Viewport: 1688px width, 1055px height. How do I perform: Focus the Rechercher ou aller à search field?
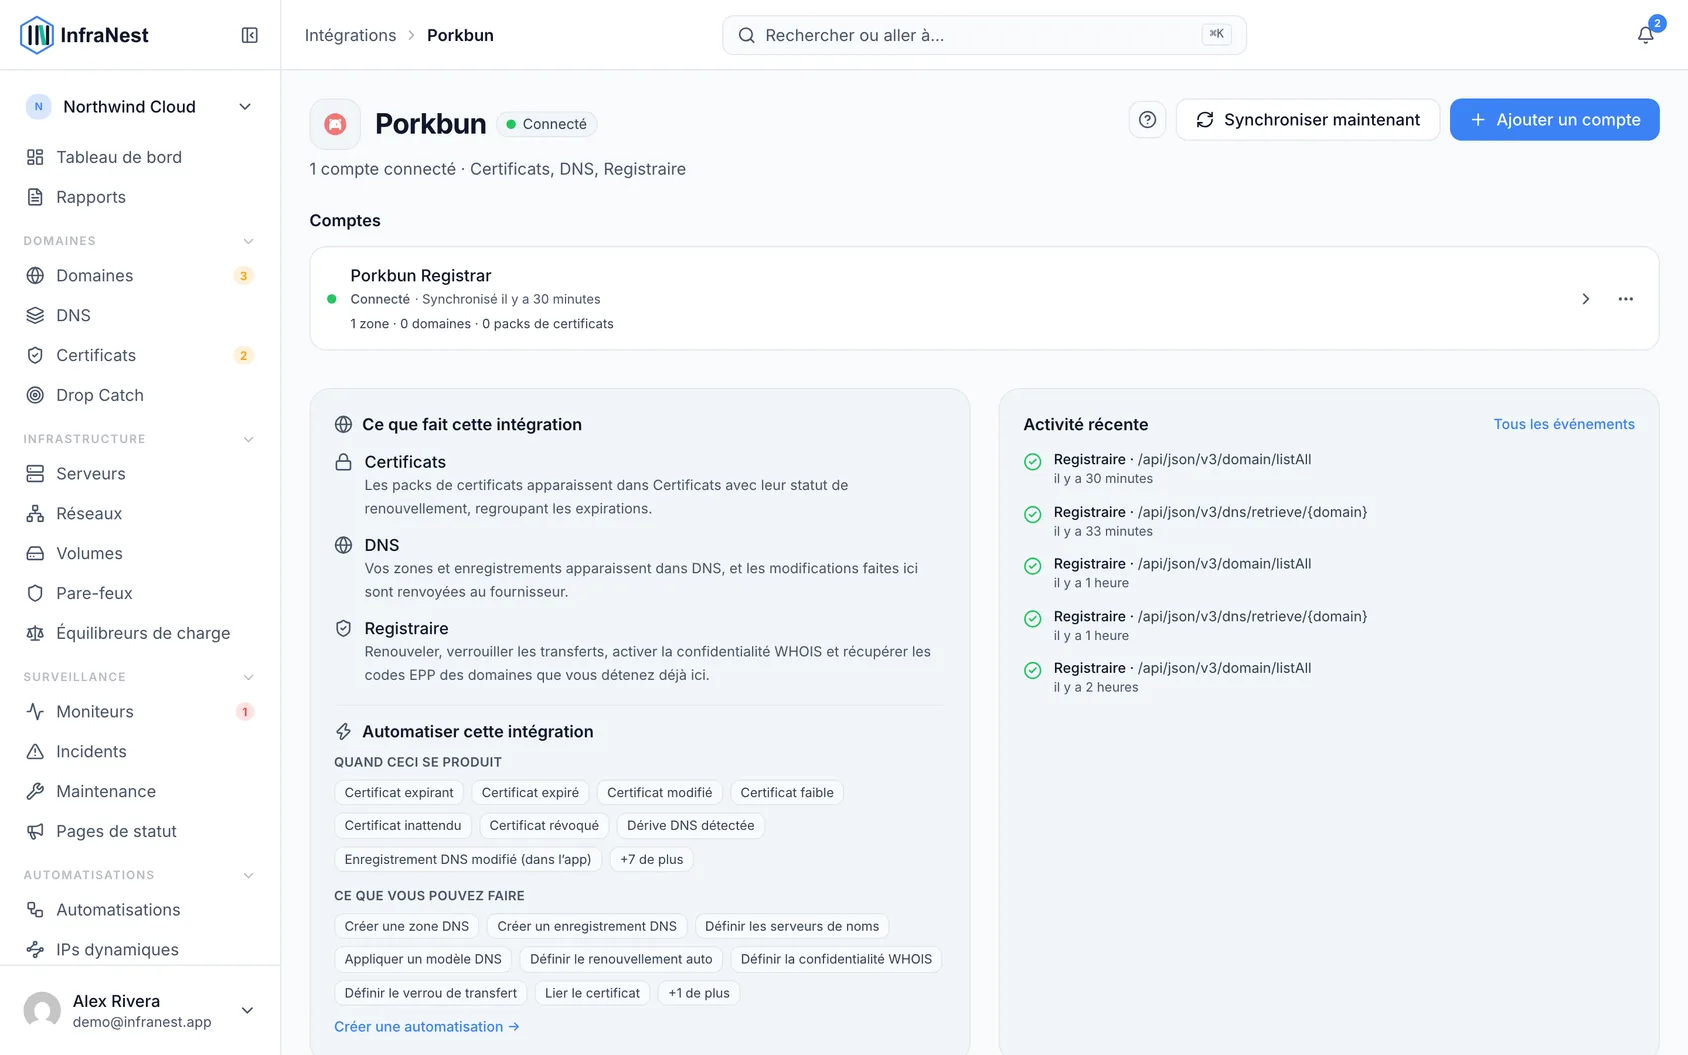984,35
